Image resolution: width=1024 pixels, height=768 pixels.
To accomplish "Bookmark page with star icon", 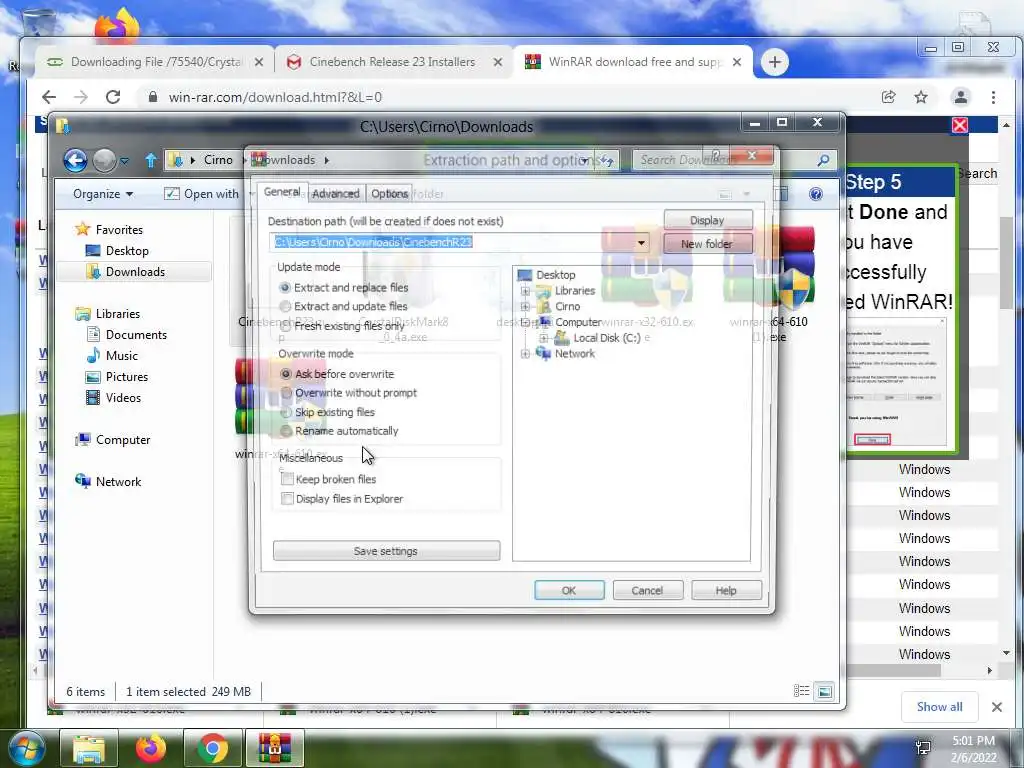I will coord(921,97).
